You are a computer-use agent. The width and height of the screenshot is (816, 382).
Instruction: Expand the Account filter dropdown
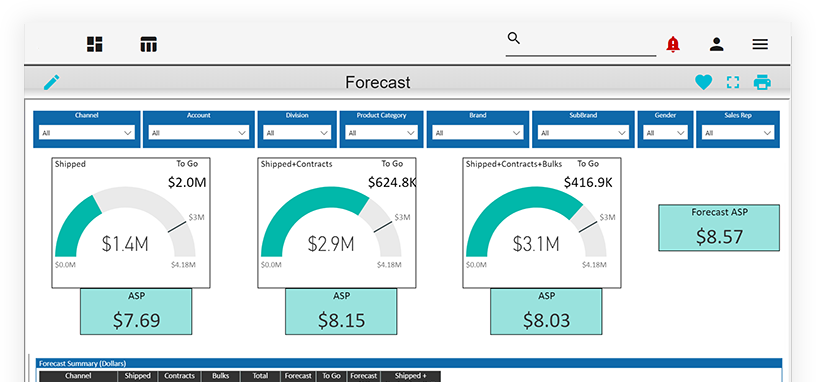click(199, 133)
